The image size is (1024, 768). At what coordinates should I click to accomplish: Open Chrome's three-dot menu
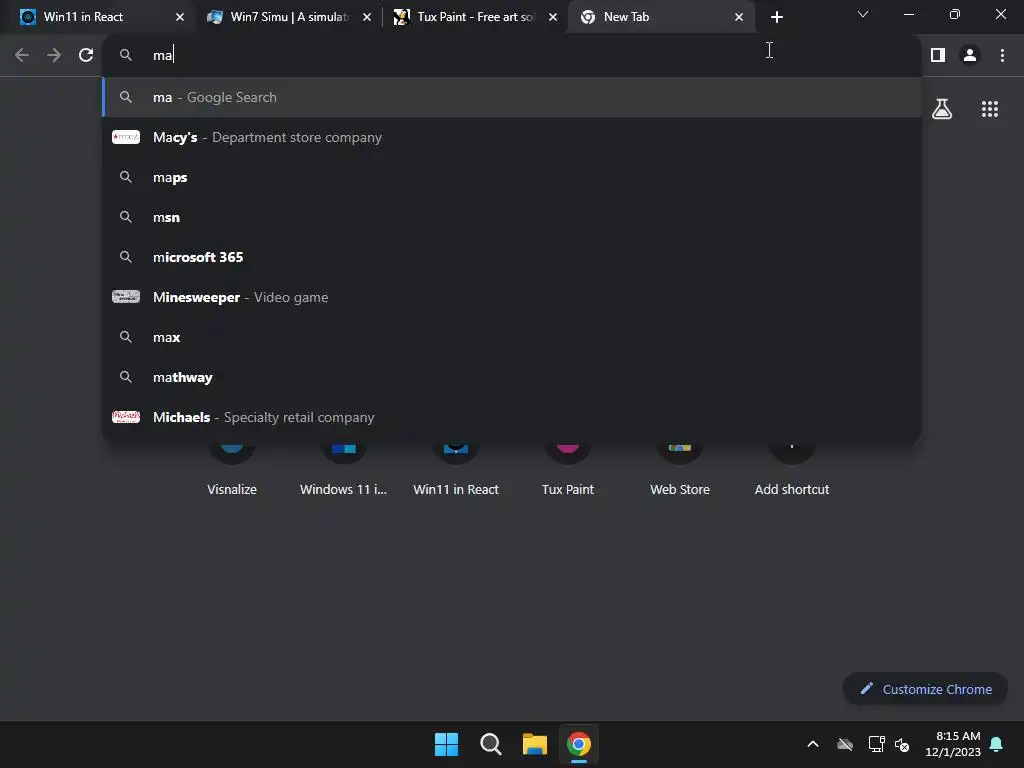pos(1002,55)
